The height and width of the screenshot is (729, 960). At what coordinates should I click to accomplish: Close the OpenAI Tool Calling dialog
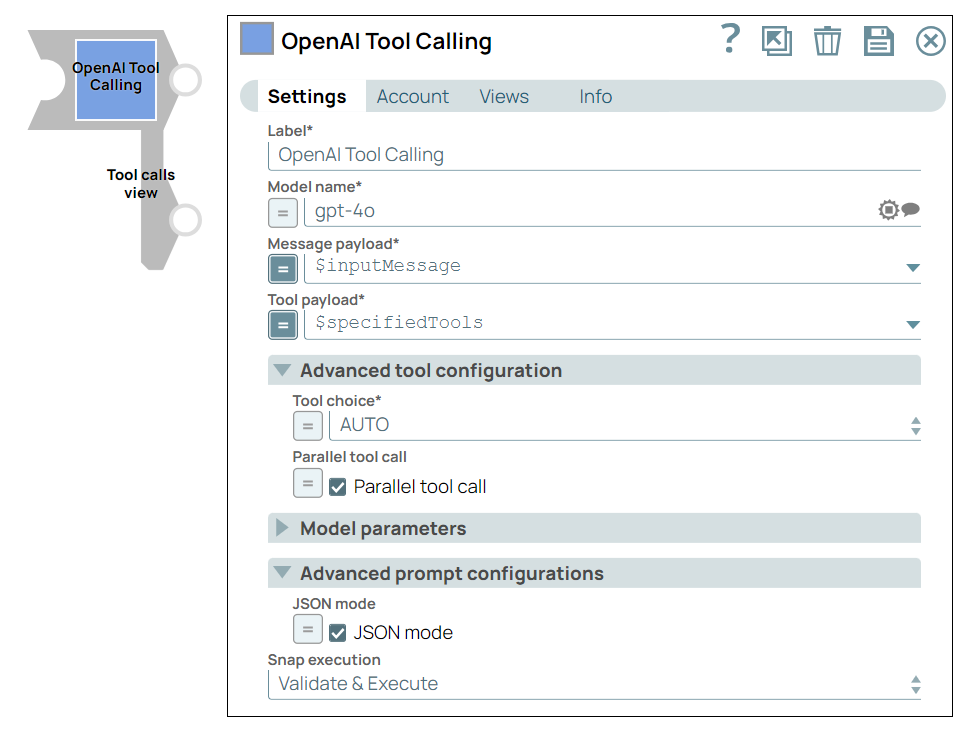(x=931, y=42)
